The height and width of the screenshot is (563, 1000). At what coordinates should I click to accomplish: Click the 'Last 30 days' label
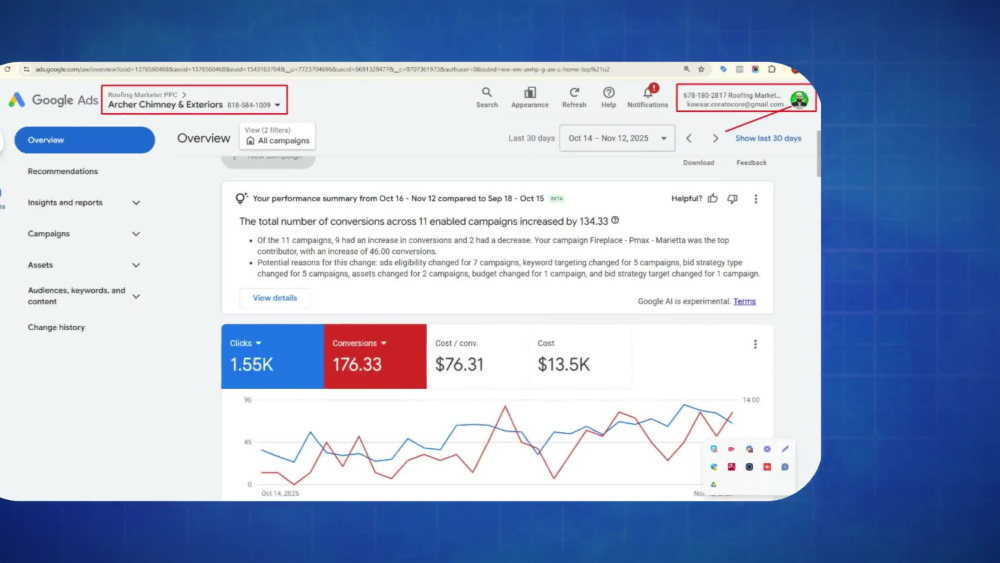[x=531, y=138]
